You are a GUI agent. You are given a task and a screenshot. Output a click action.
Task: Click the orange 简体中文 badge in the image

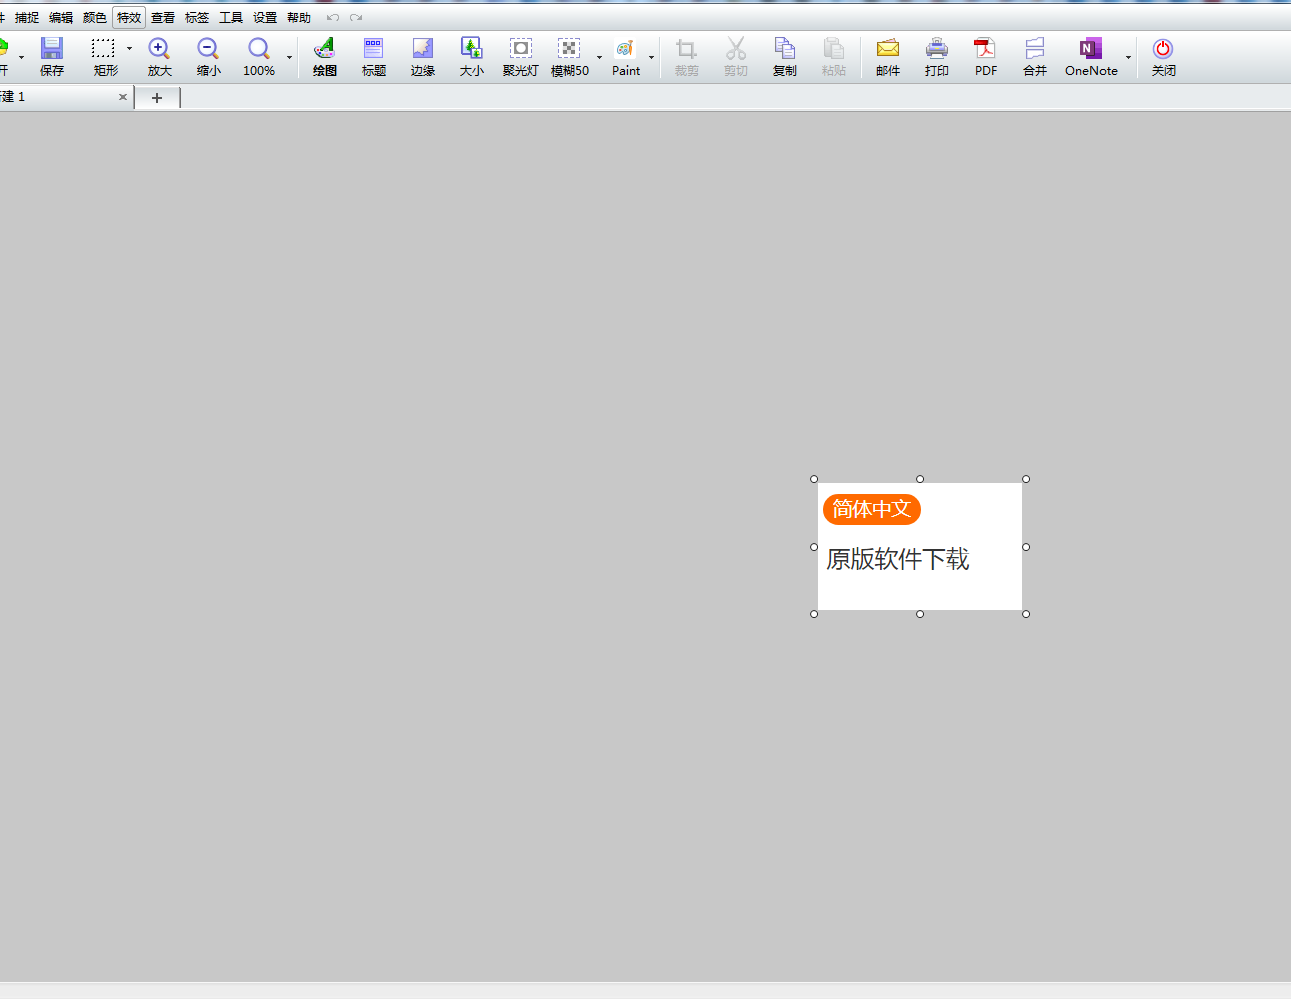click(x=872, y=509)
